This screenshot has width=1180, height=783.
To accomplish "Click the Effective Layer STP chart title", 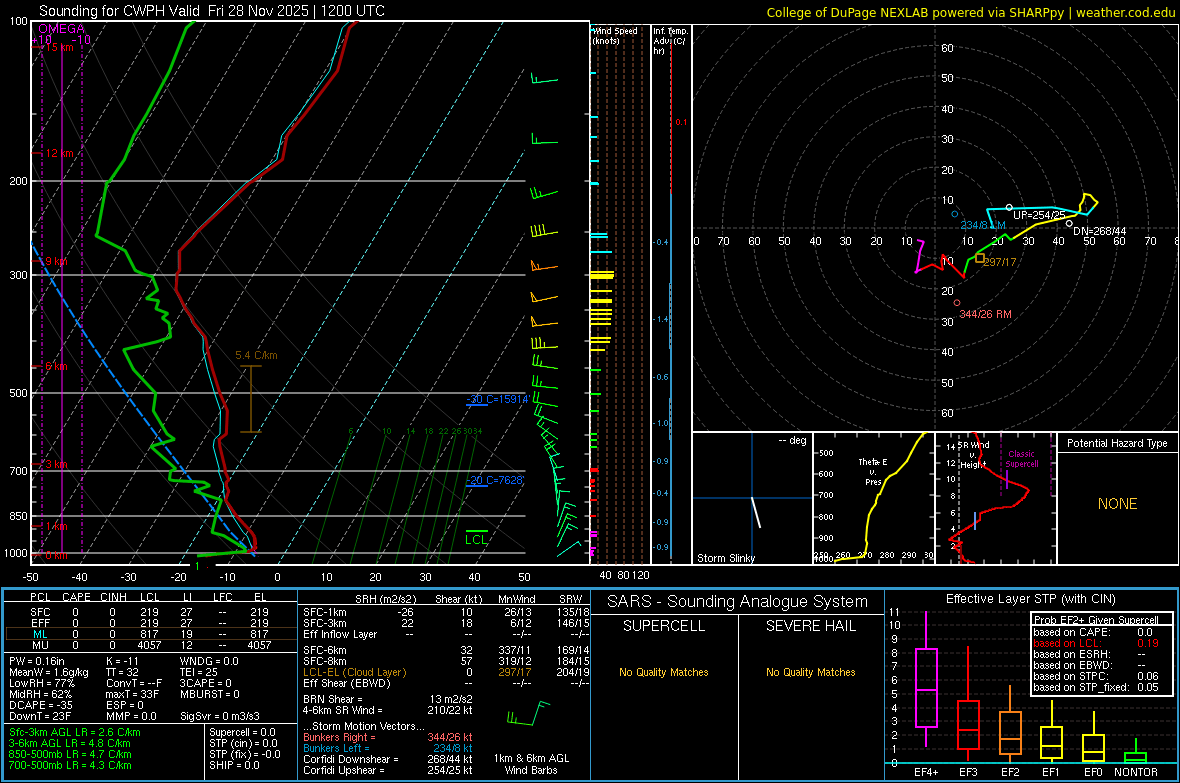I will point(1030,599).
